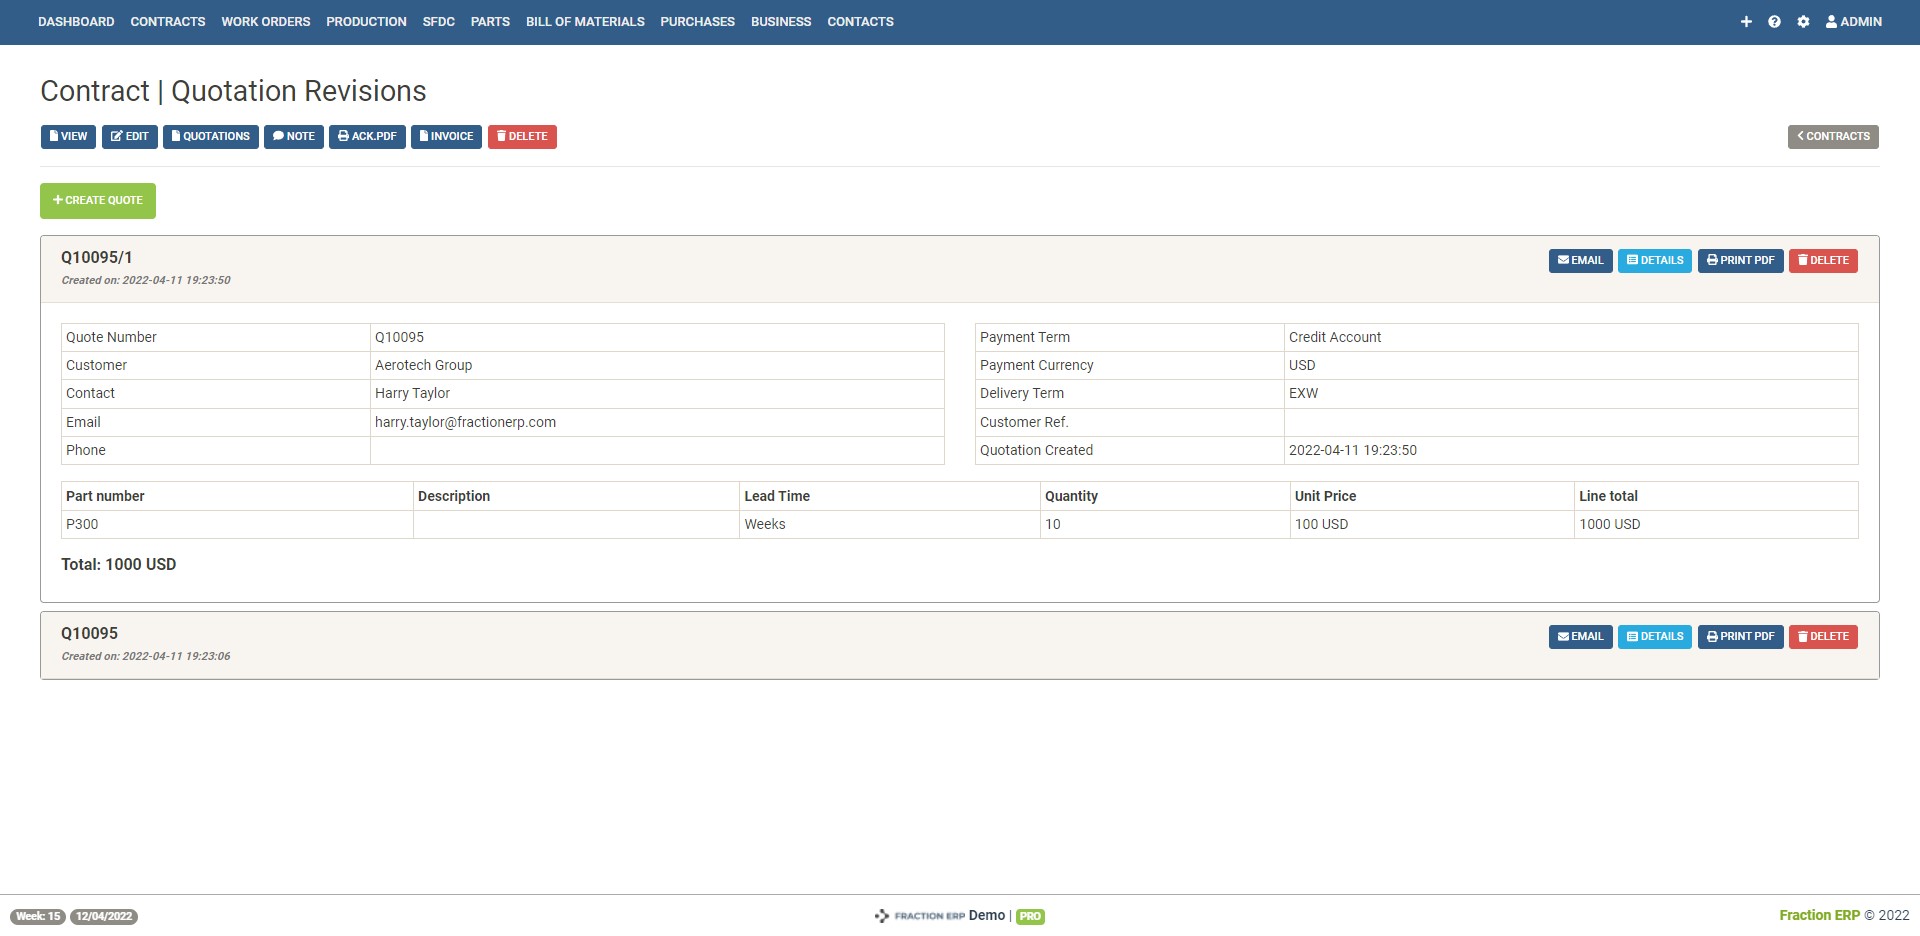This screenshot has height=936, width=1920.
Task: Open the settings gear icon
Action: point(1803,22)
